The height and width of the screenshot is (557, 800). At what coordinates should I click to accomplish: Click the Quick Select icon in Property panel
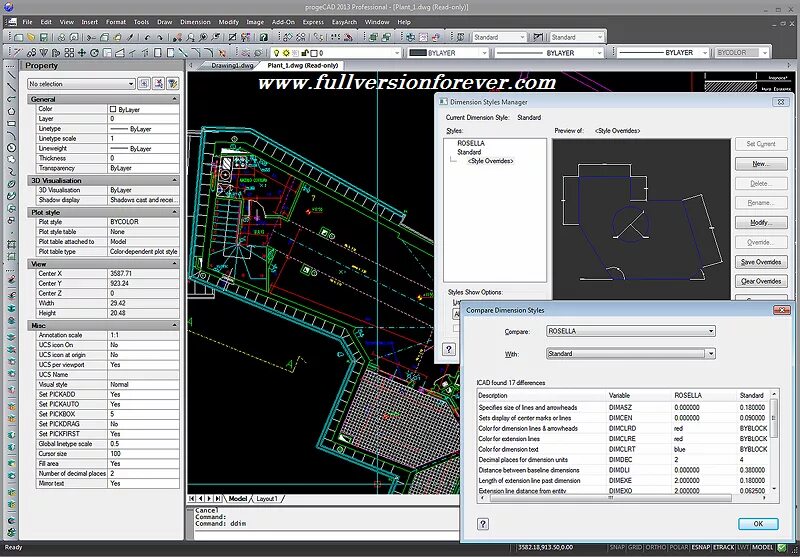point(173,84)
